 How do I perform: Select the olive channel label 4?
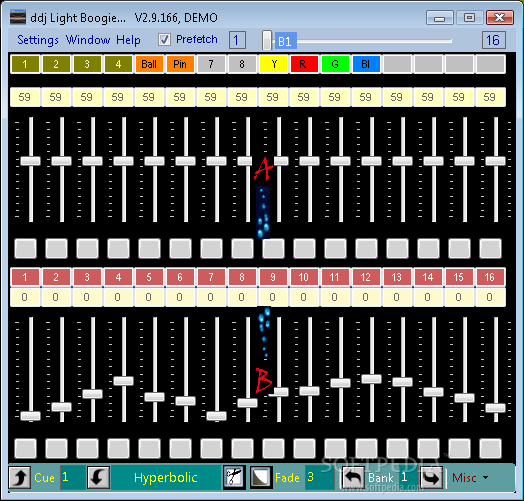(x=118, y=64)
